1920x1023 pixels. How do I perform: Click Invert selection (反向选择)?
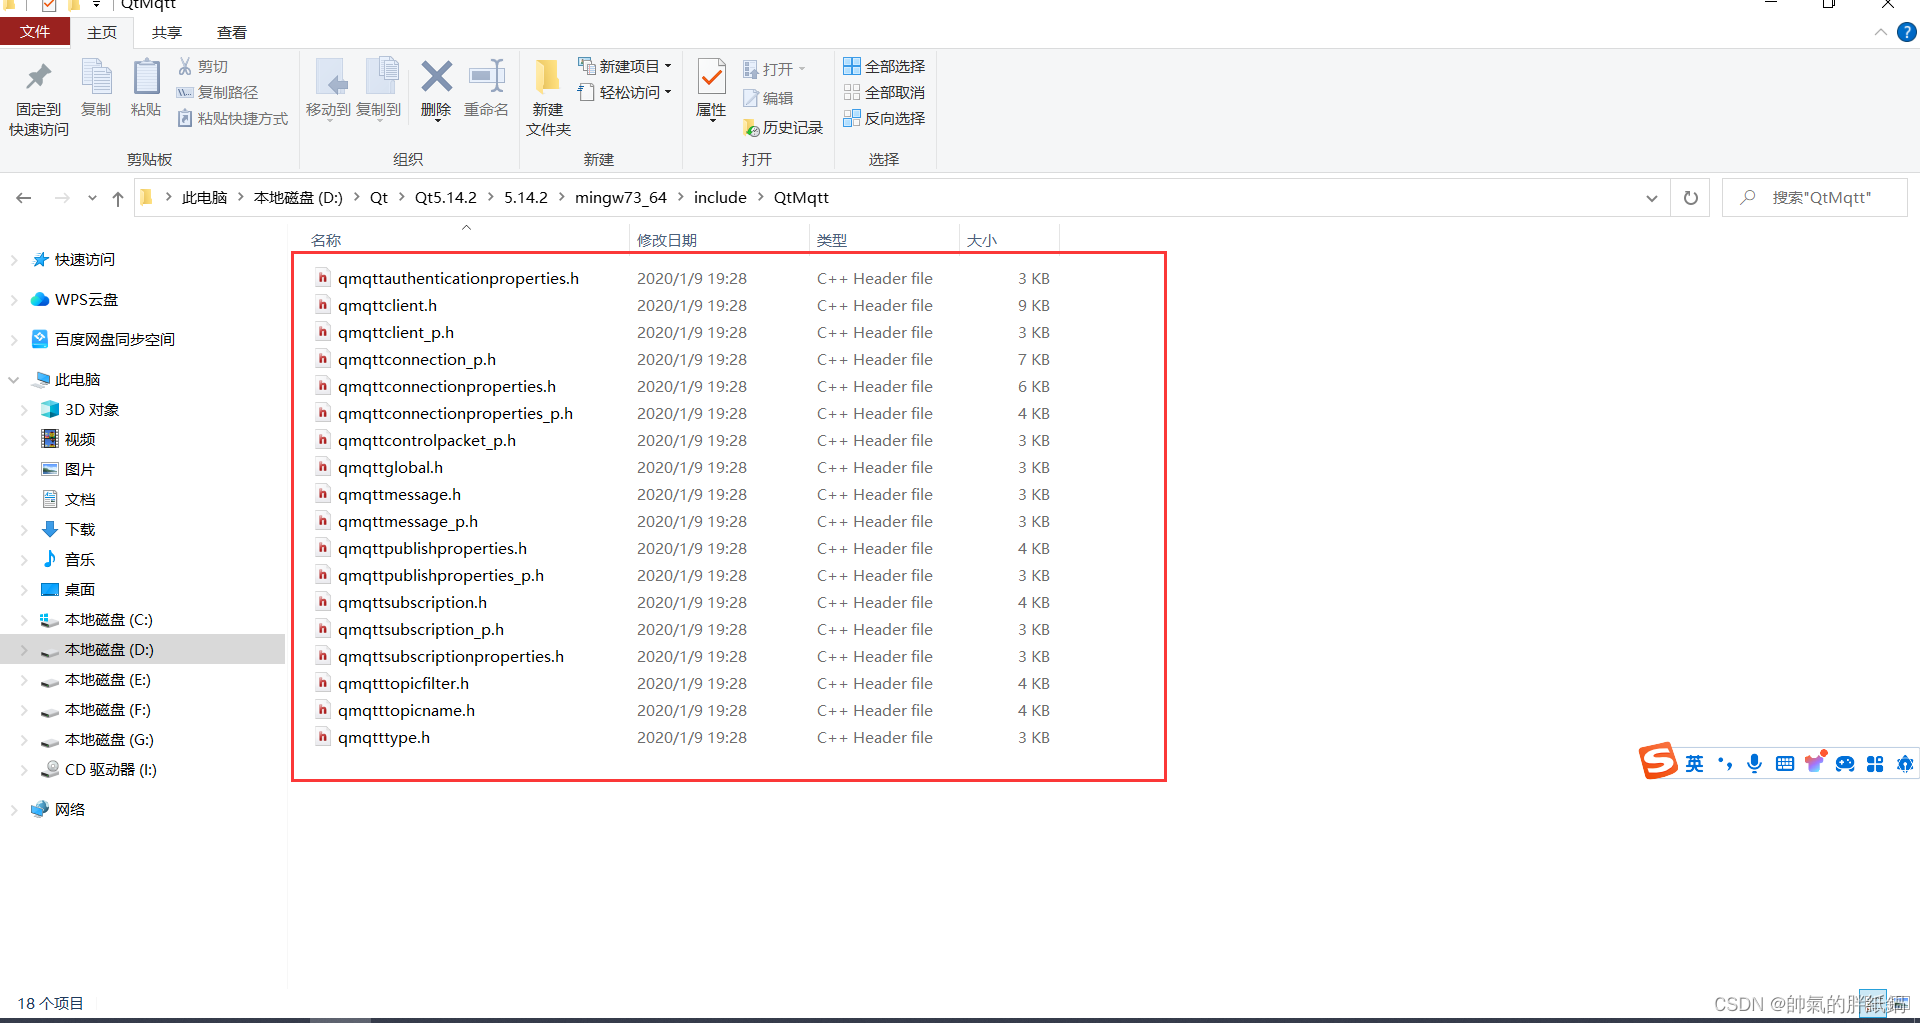(x=884, y=118)
